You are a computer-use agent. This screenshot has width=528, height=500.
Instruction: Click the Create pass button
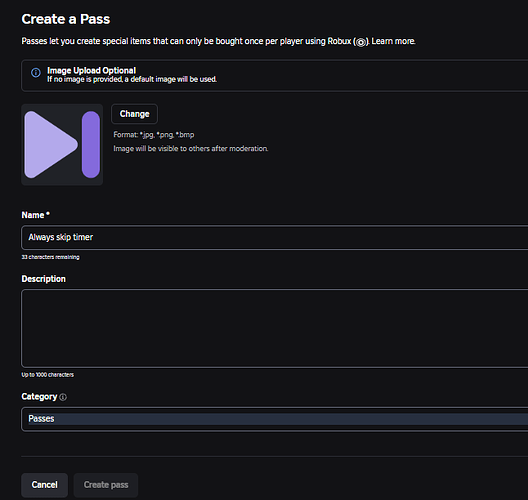tap(106, 485)
